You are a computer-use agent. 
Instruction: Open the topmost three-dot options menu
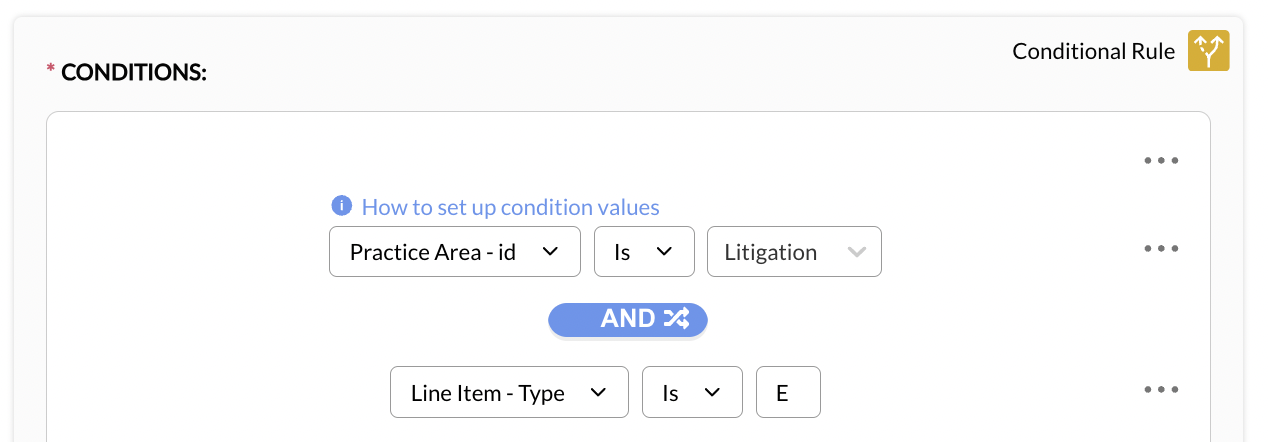pos(1161,160)
